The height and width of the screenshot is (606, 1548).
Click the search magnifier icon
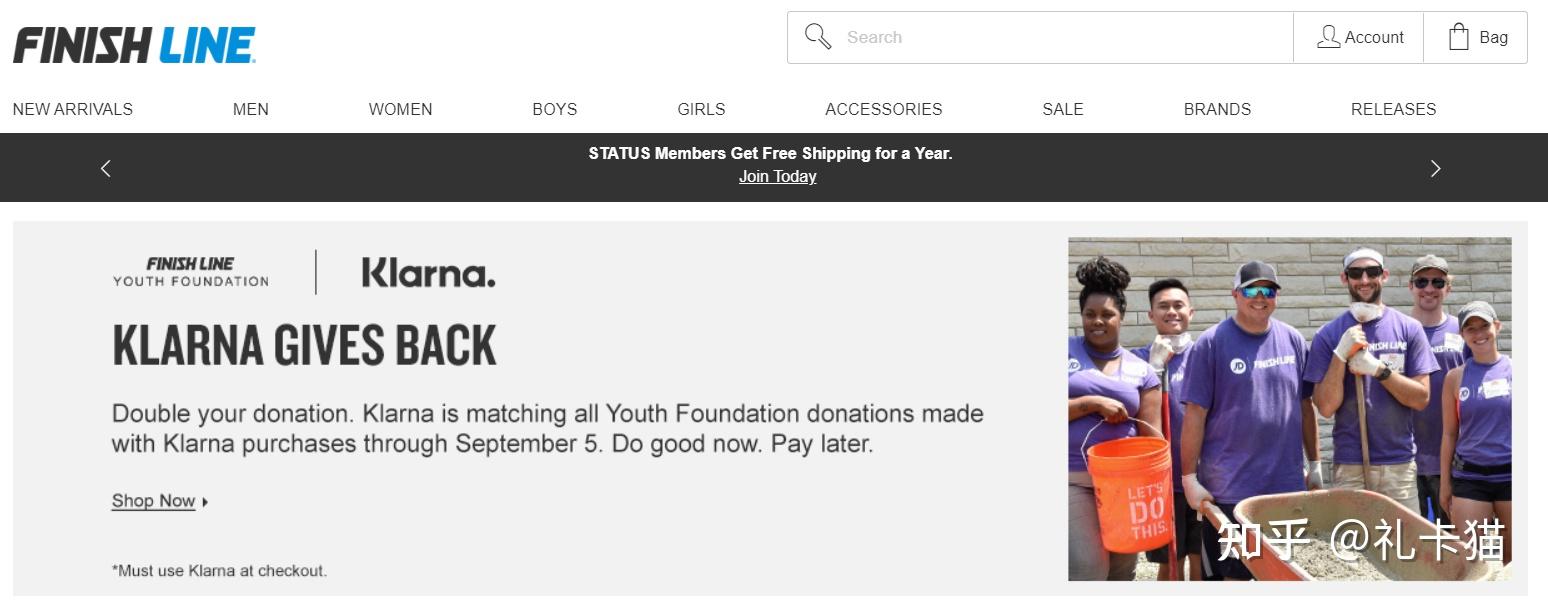click(818, 37)
